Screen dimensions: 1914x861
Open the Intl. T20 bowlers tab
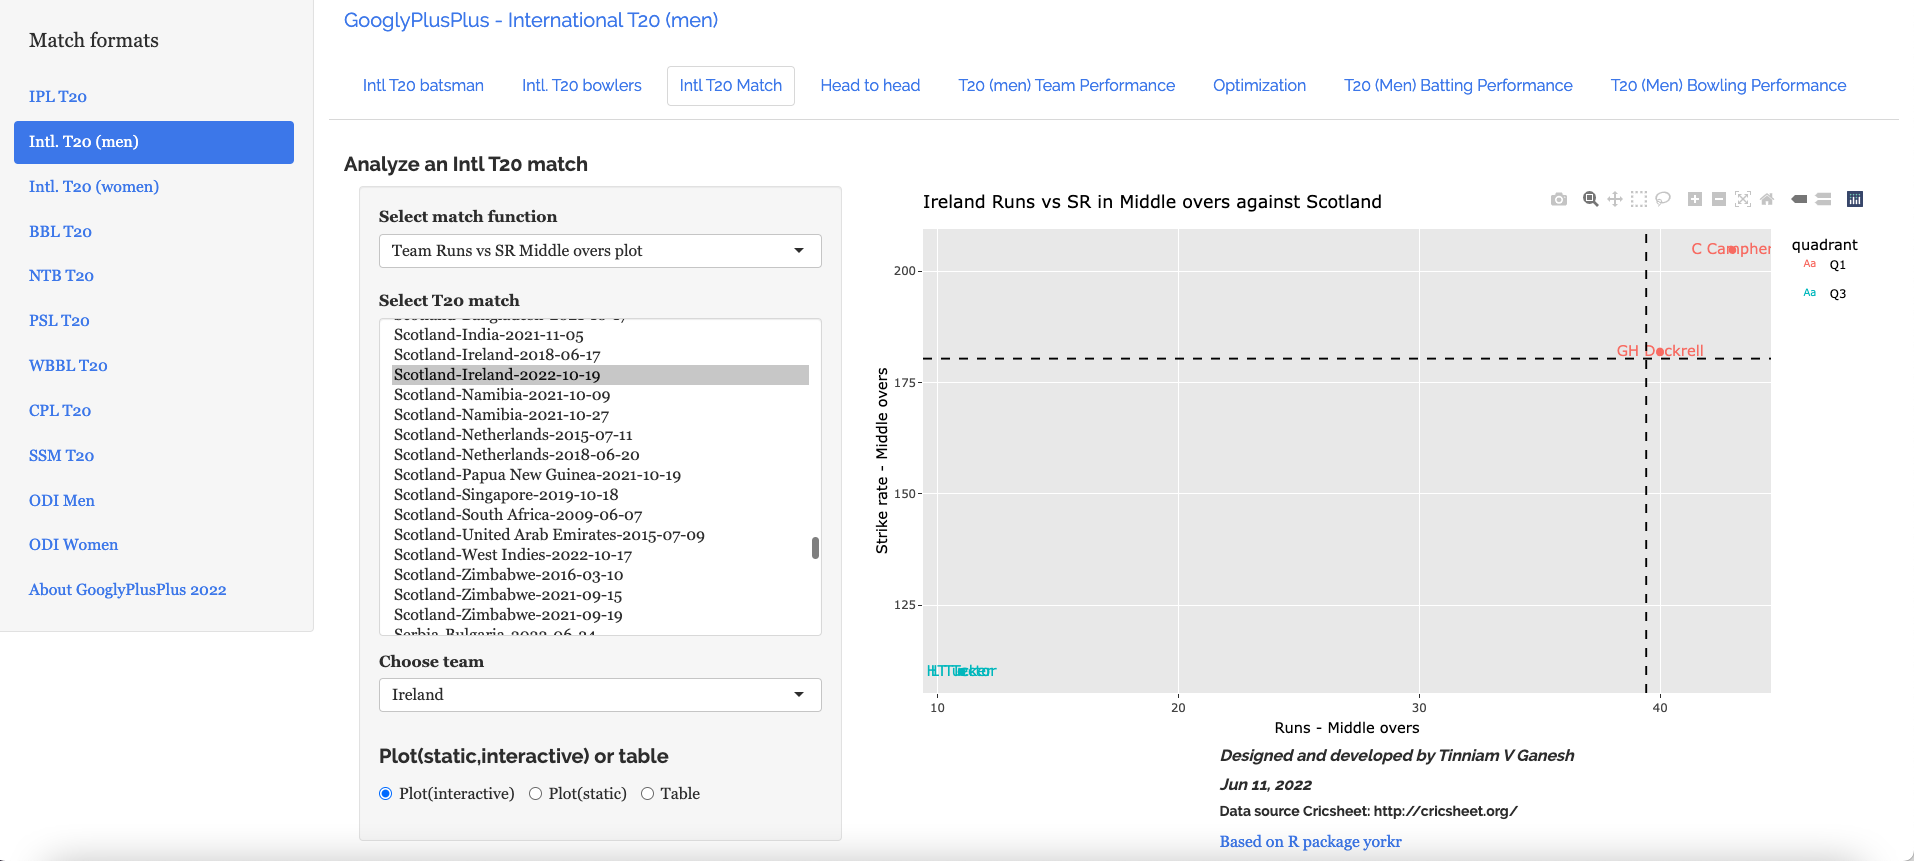click(581, 86)
